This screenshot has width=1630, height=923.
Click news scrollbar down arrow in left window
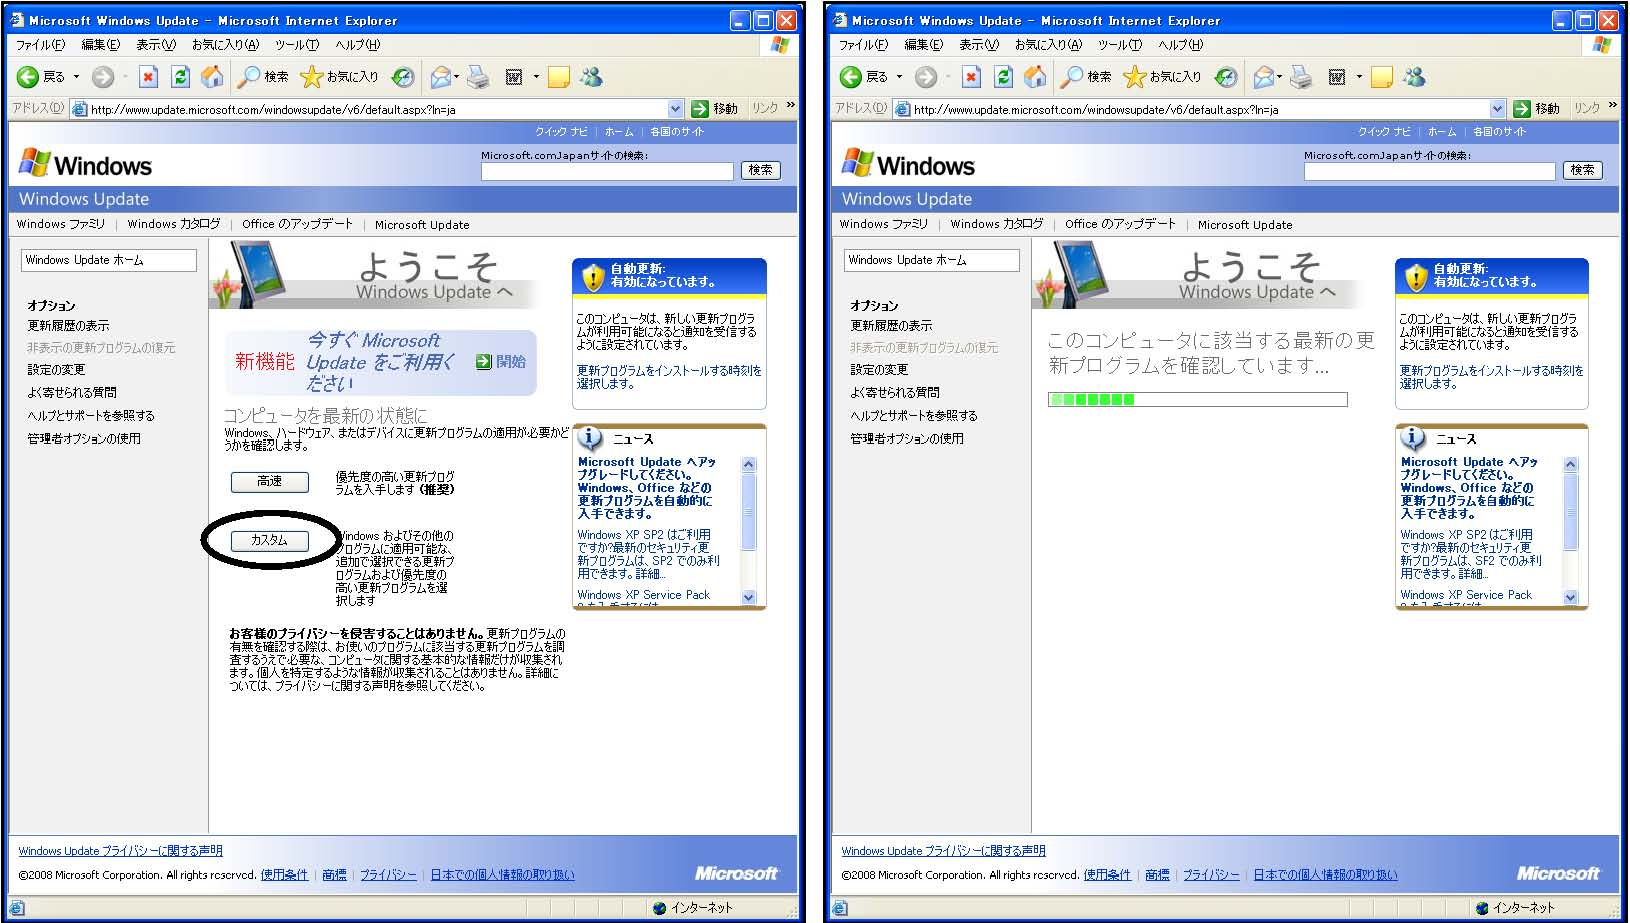tap(749, 597)
